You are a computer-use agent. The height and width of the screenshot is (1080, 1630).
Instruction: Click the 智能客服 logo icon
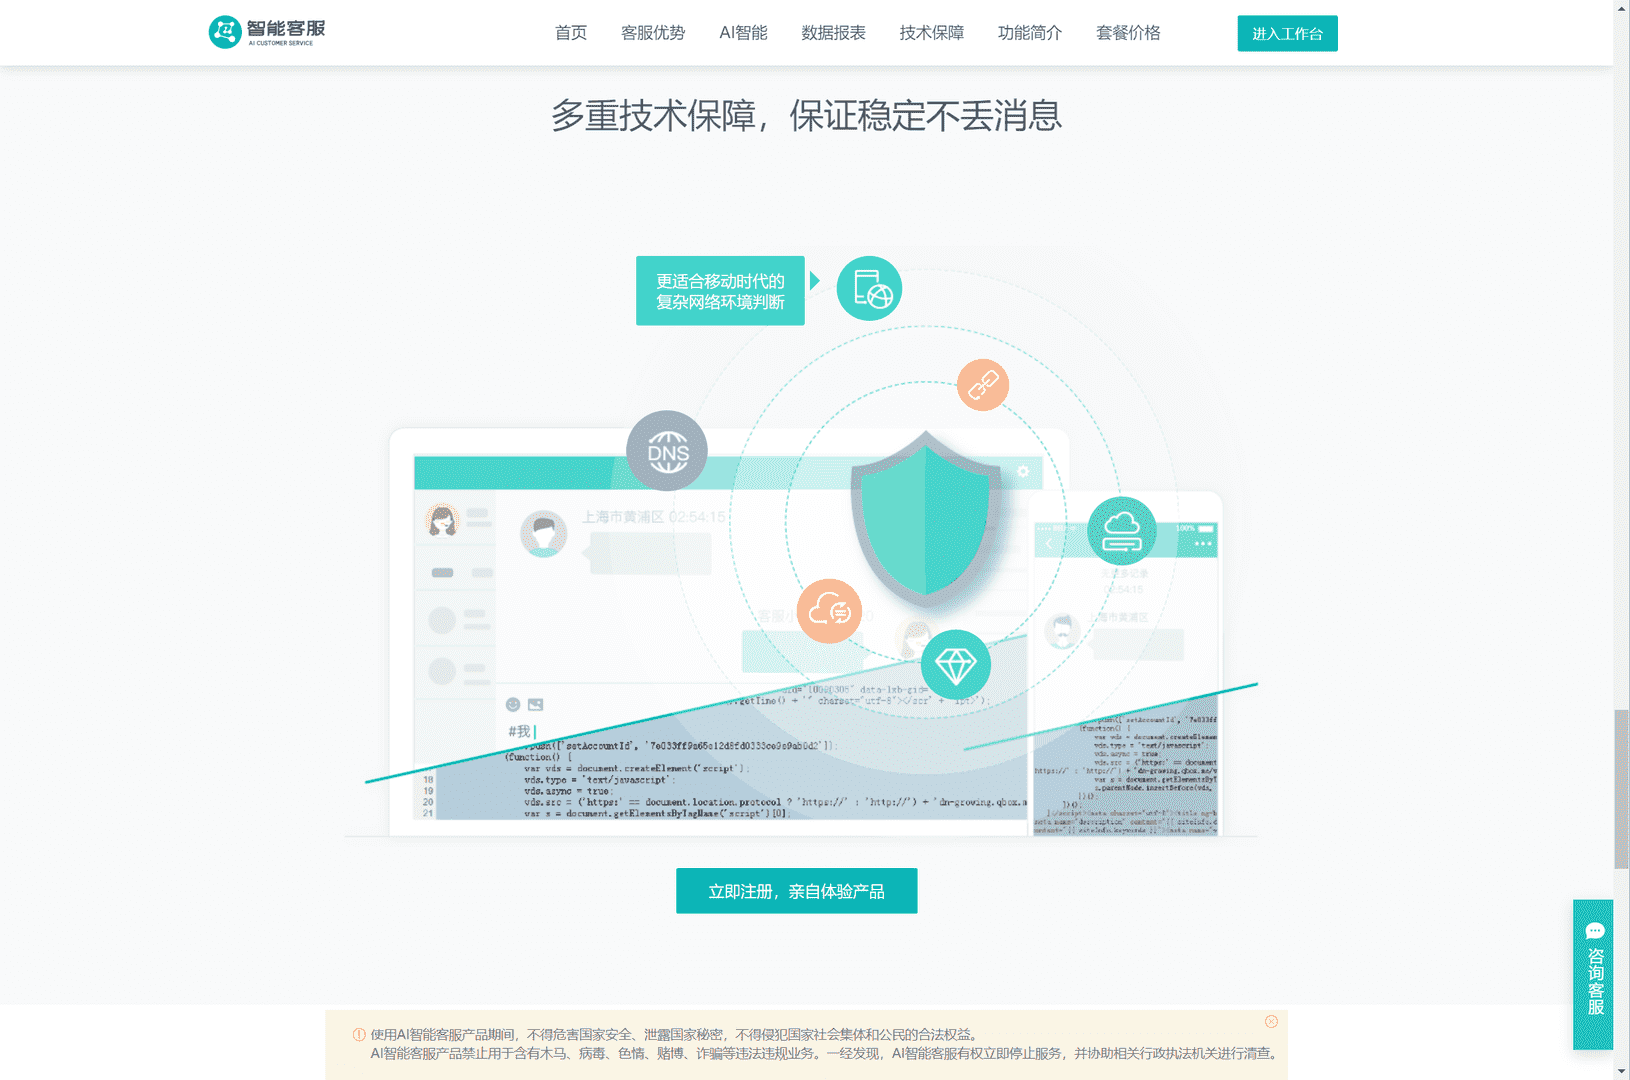(224, 32)
